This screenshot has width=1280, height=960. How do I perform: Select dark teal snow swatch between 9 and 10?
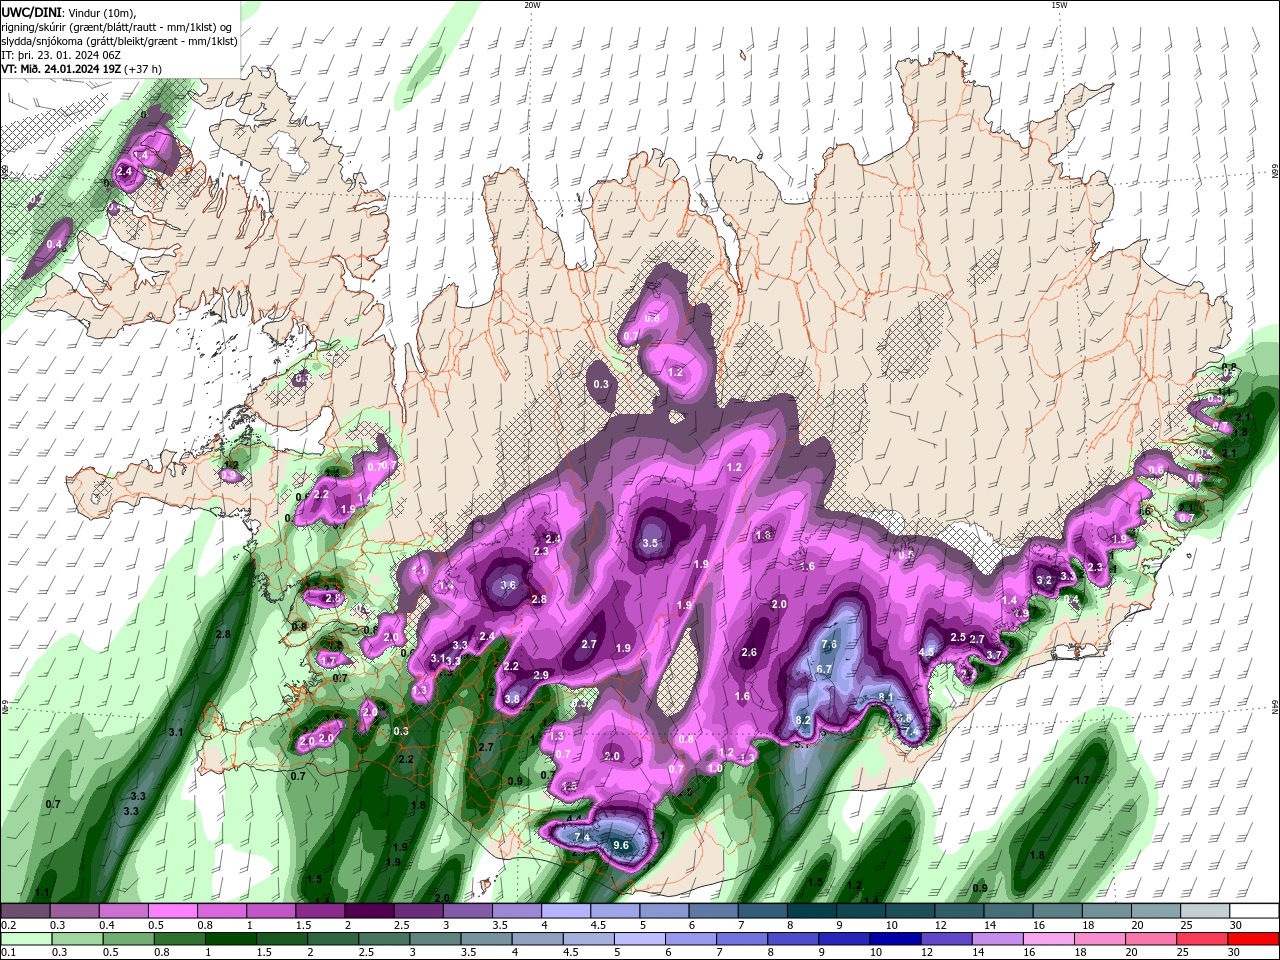point(861,911)
